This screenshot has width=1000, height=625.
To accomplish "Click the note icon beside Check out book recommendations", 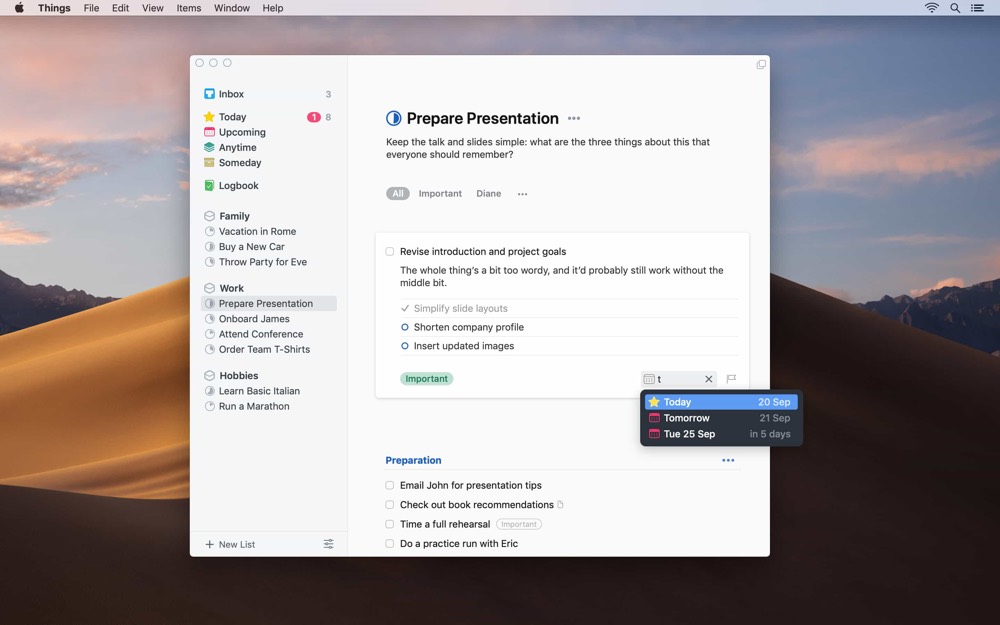I will 561,504.
